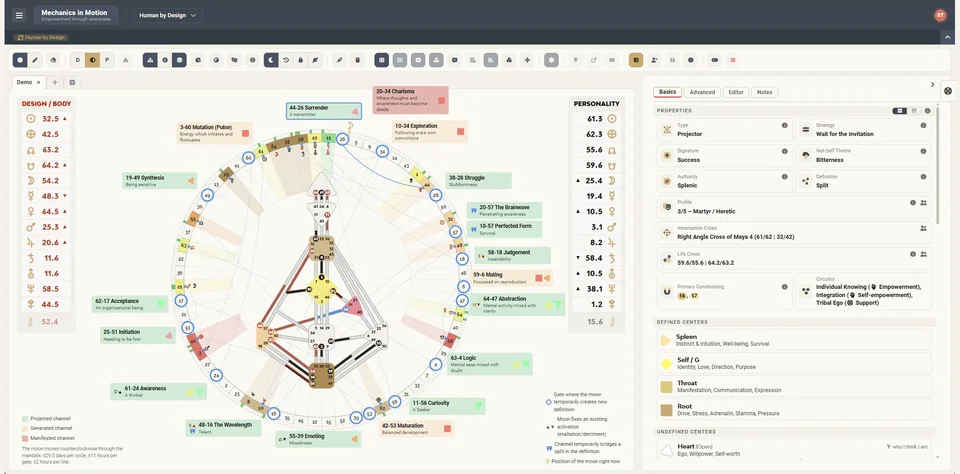The height and width of the screenshot is (474, 960).
Task: Click gate 26 circle on the mandala
Action: (343, 140)
